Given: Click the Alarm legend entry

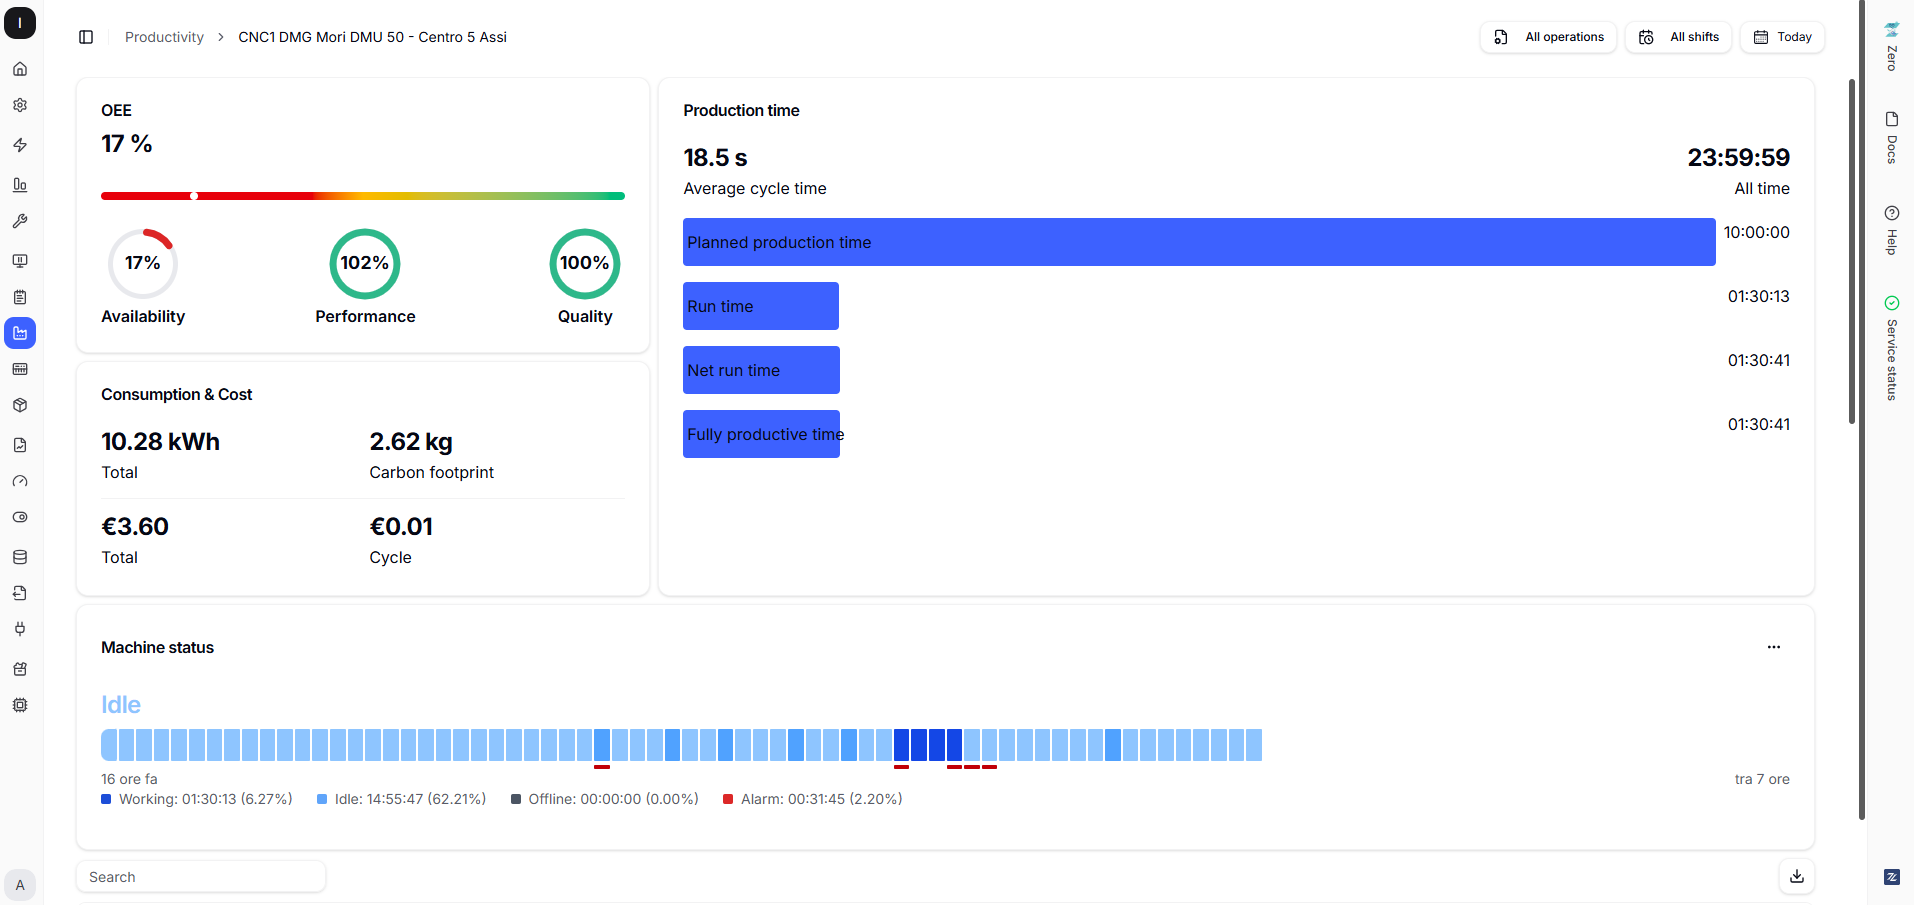Looking at the screenshot, I should click(x=813, y=799).
